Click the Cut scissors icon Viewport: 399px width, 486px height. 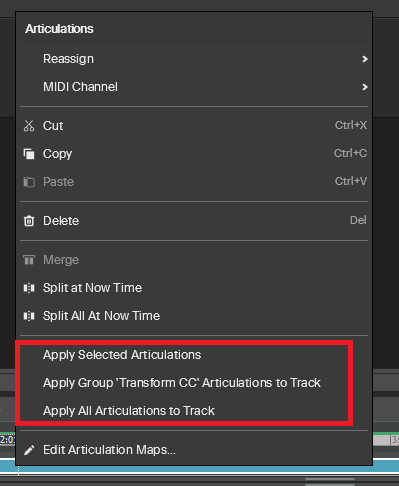[29, 126]
